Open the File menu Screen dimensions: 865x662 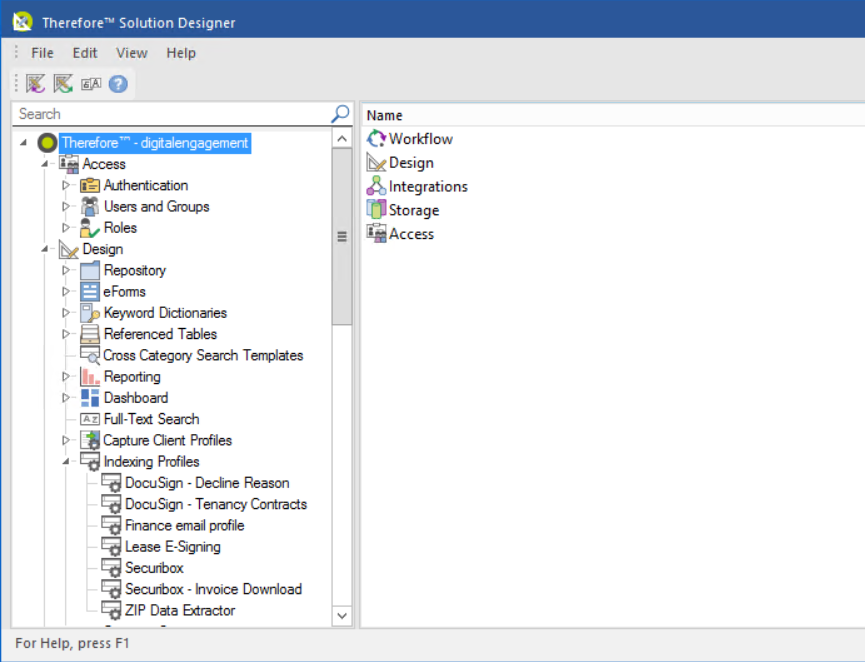pos(42,53)
